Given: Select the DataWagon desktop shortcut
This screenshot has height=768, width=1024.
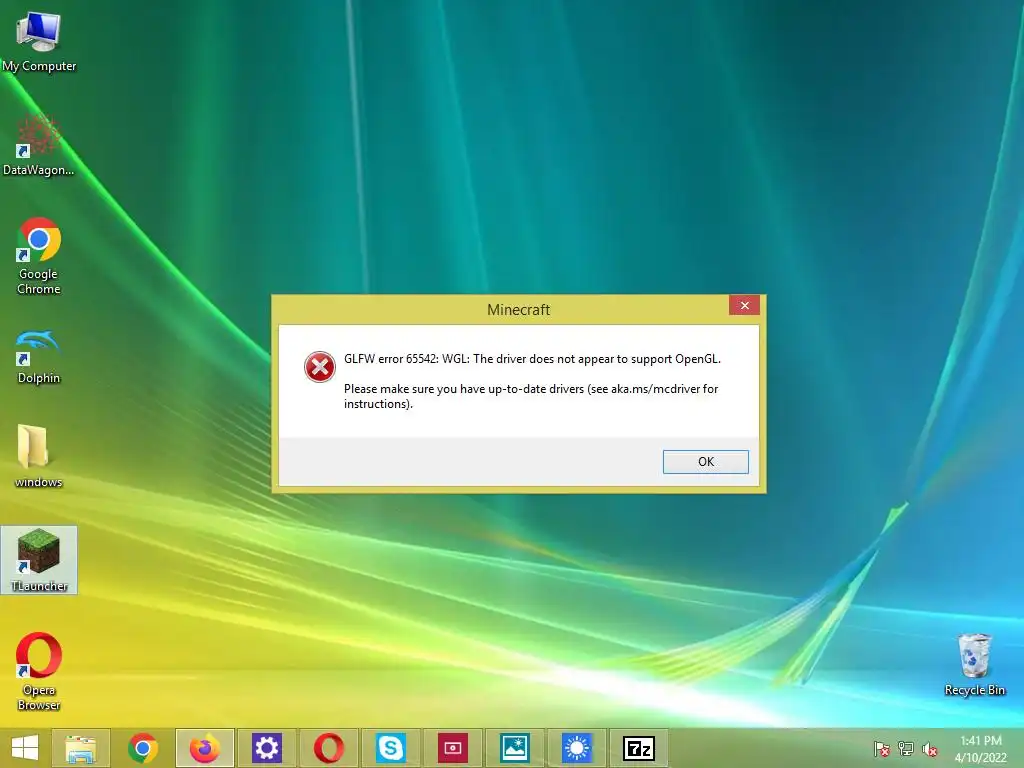Looking at the screenshot, I should [39, 145].
